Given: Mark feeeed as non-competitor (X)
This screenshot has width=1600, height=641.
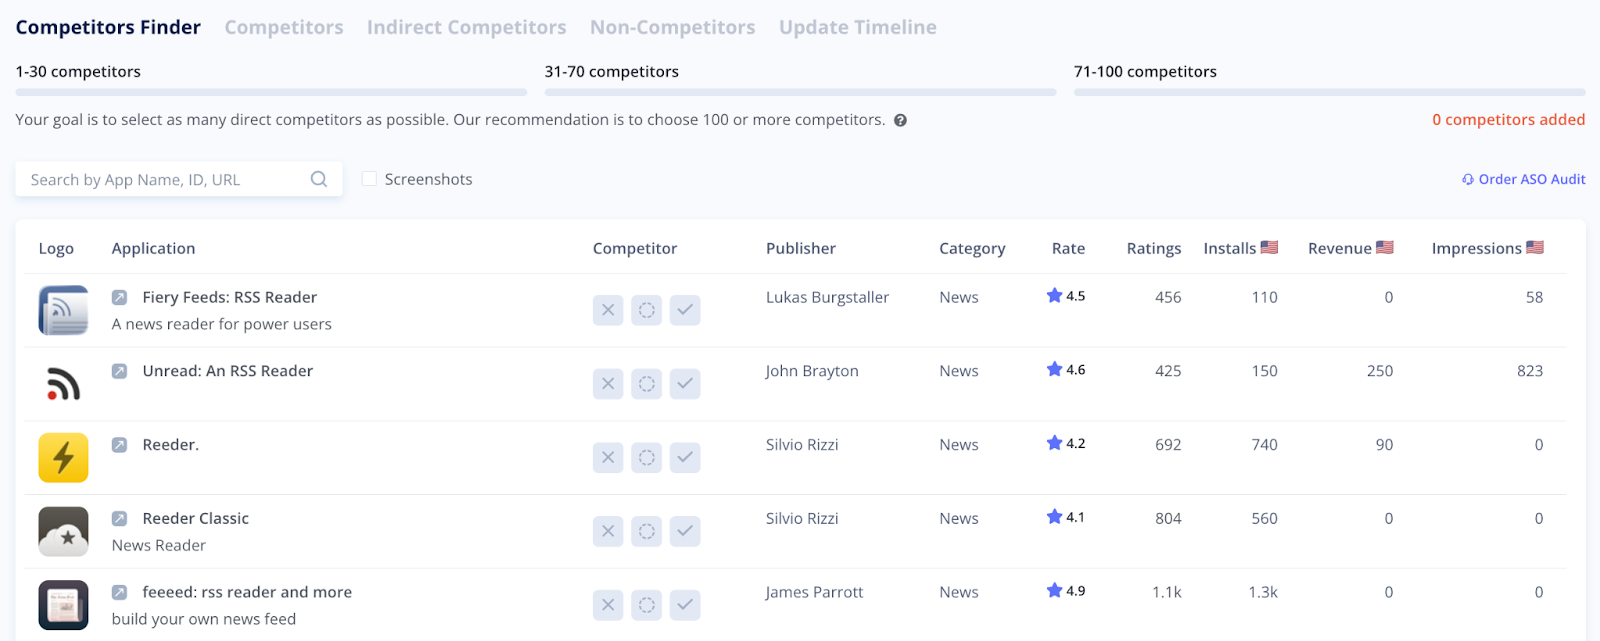Looking at the screenshot, I should [608, 605].
